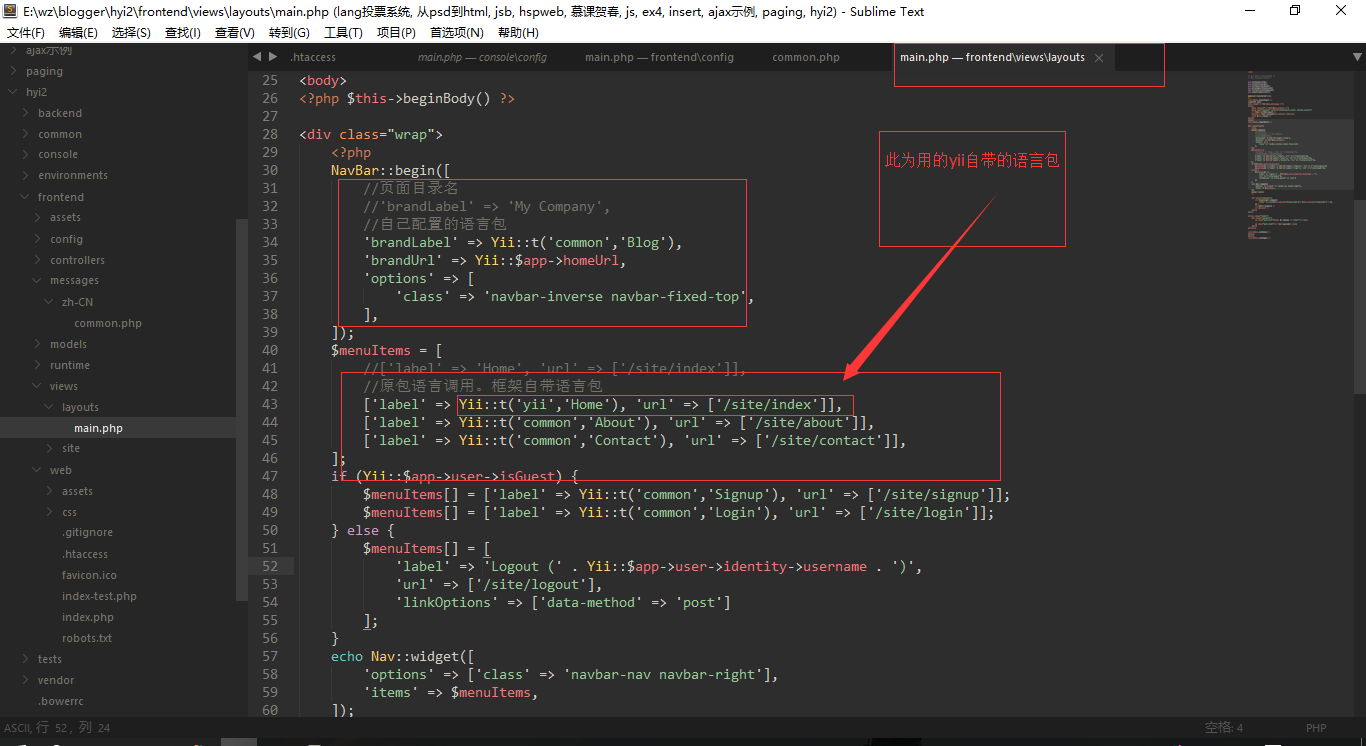1366x746 pixels.
Task: Click line number 52 in gutter
Action: (269, 566)
